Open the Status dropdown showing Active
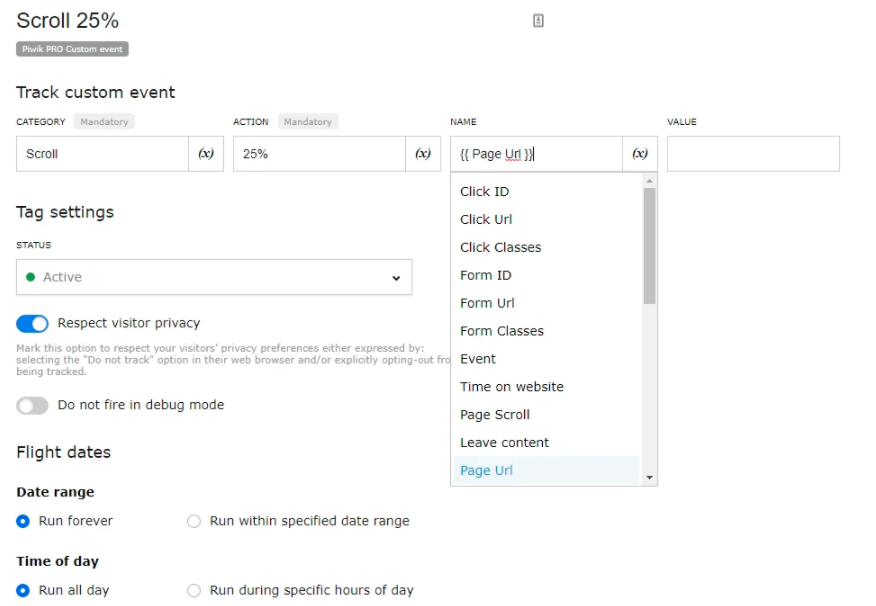Image resolution: width=876 pixels, height=606 pixels. click(x=214, y=277)
